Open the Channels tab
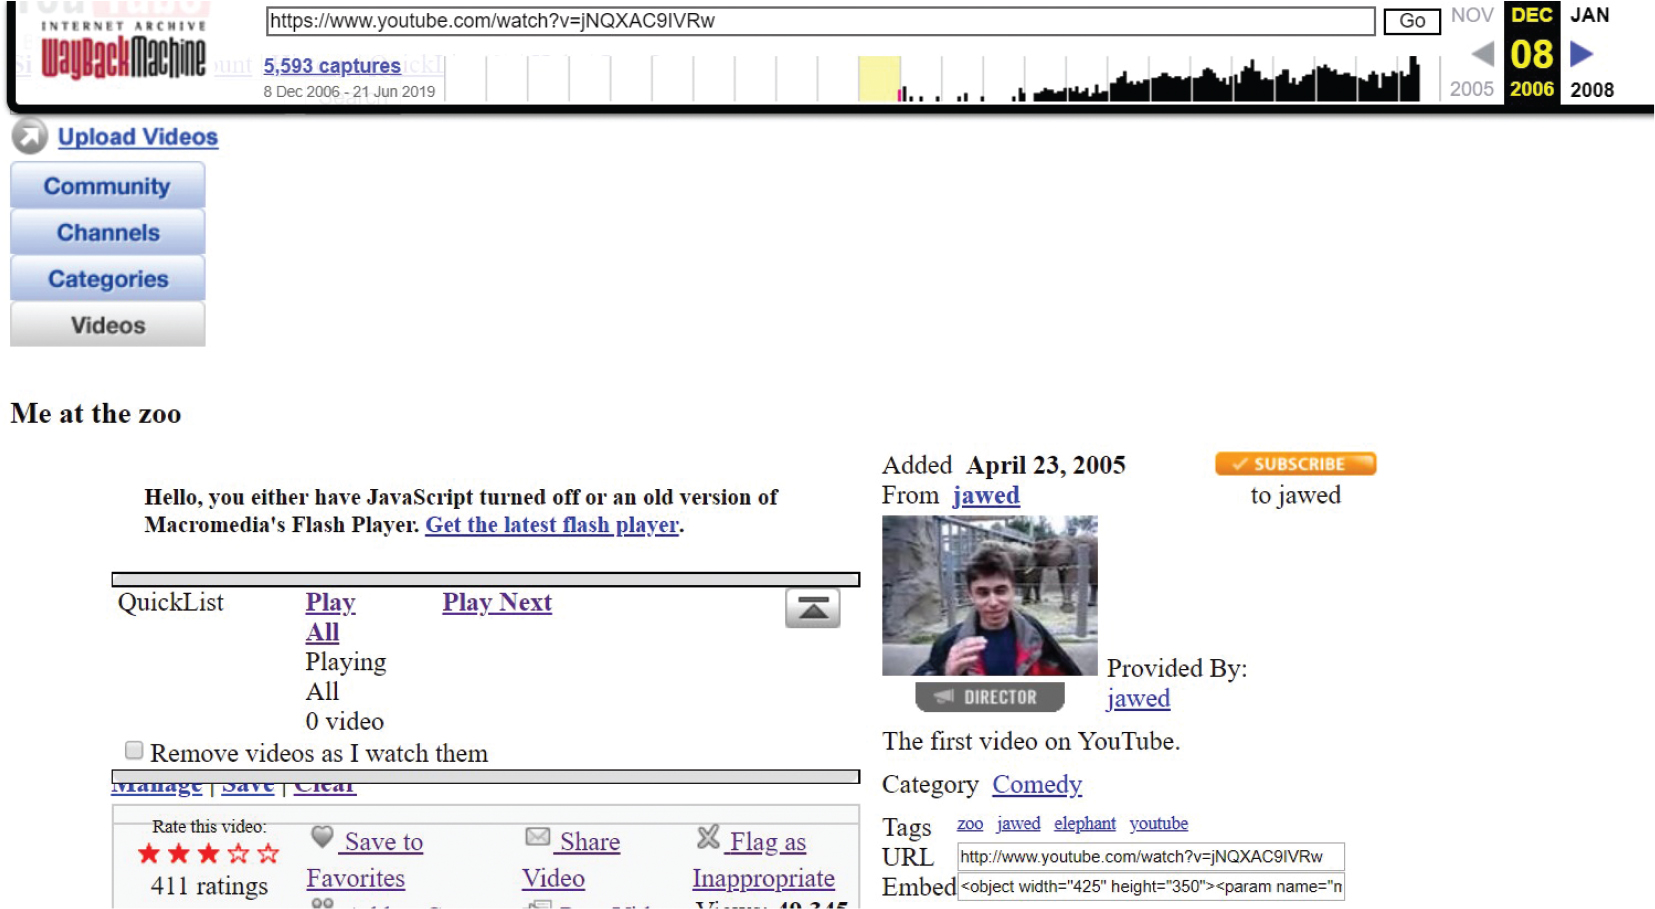This screenshot has width=1655, height=909. coord(108,232)
